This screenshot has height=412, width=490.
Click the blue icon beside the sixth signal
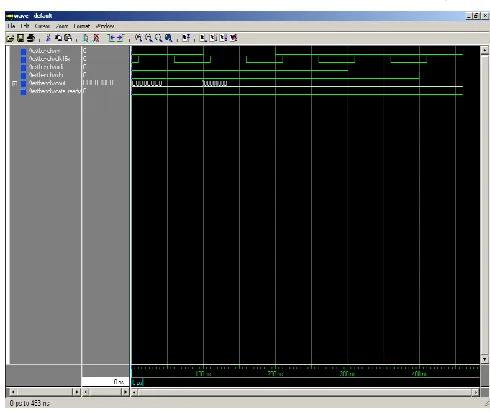point(23,91)
